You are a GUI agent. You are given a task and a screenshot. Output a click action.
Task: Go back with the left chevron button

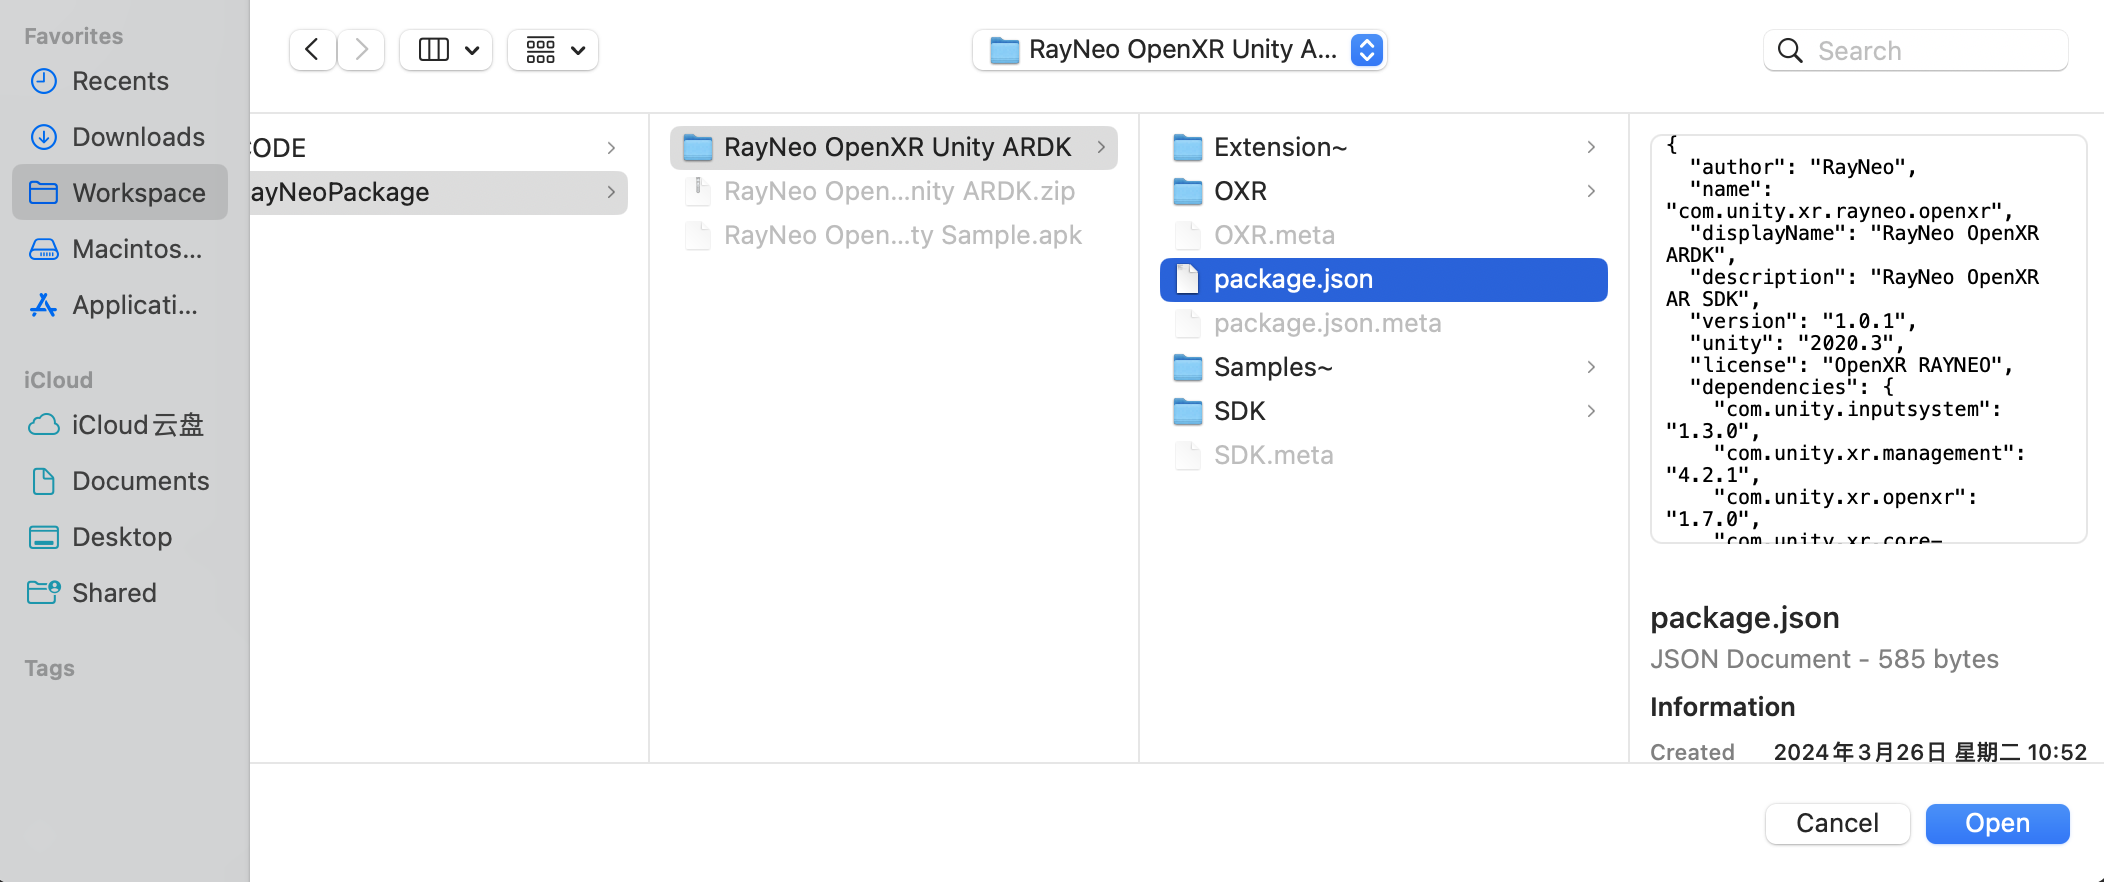click(x=312, y=50)
